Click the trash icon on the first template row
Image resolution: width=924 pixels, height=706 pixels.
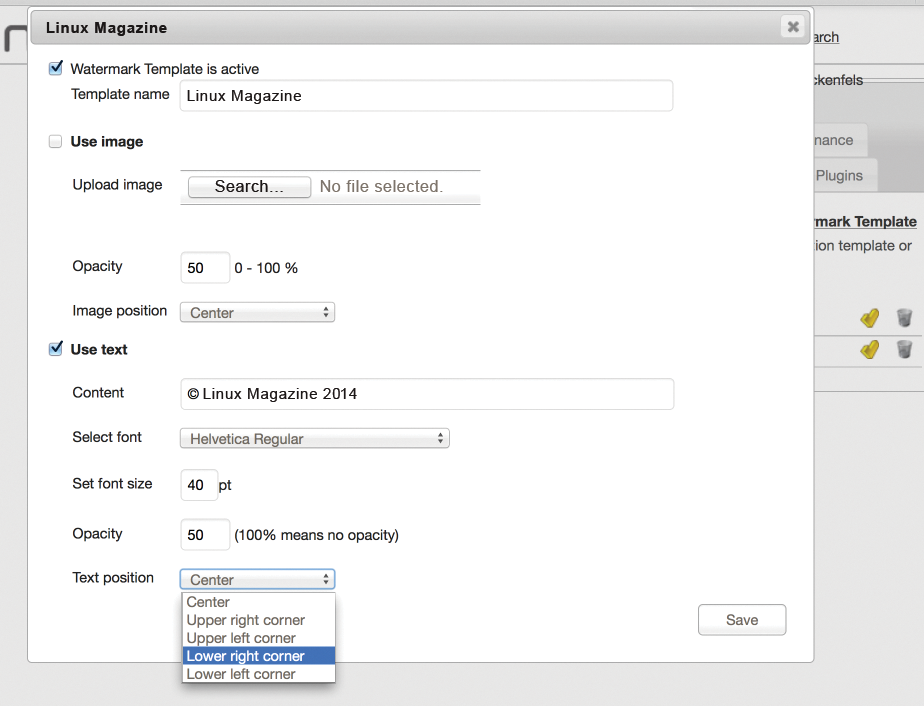point(904,317)
